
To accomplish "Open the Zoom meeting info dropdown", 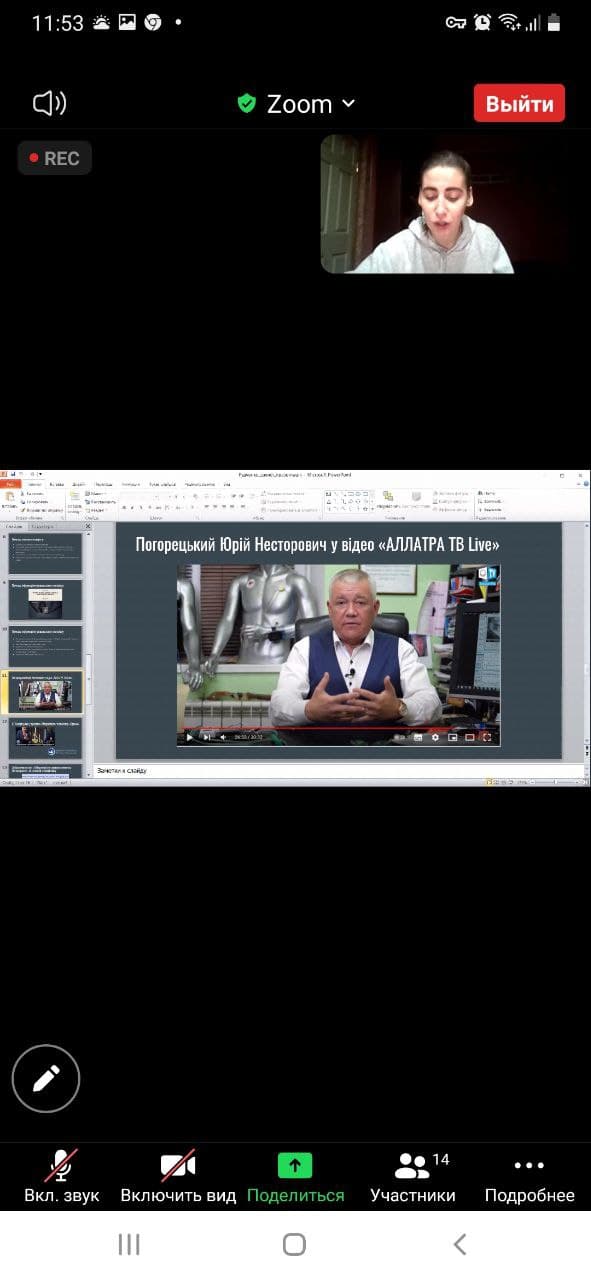I will (x=296, y=104).
